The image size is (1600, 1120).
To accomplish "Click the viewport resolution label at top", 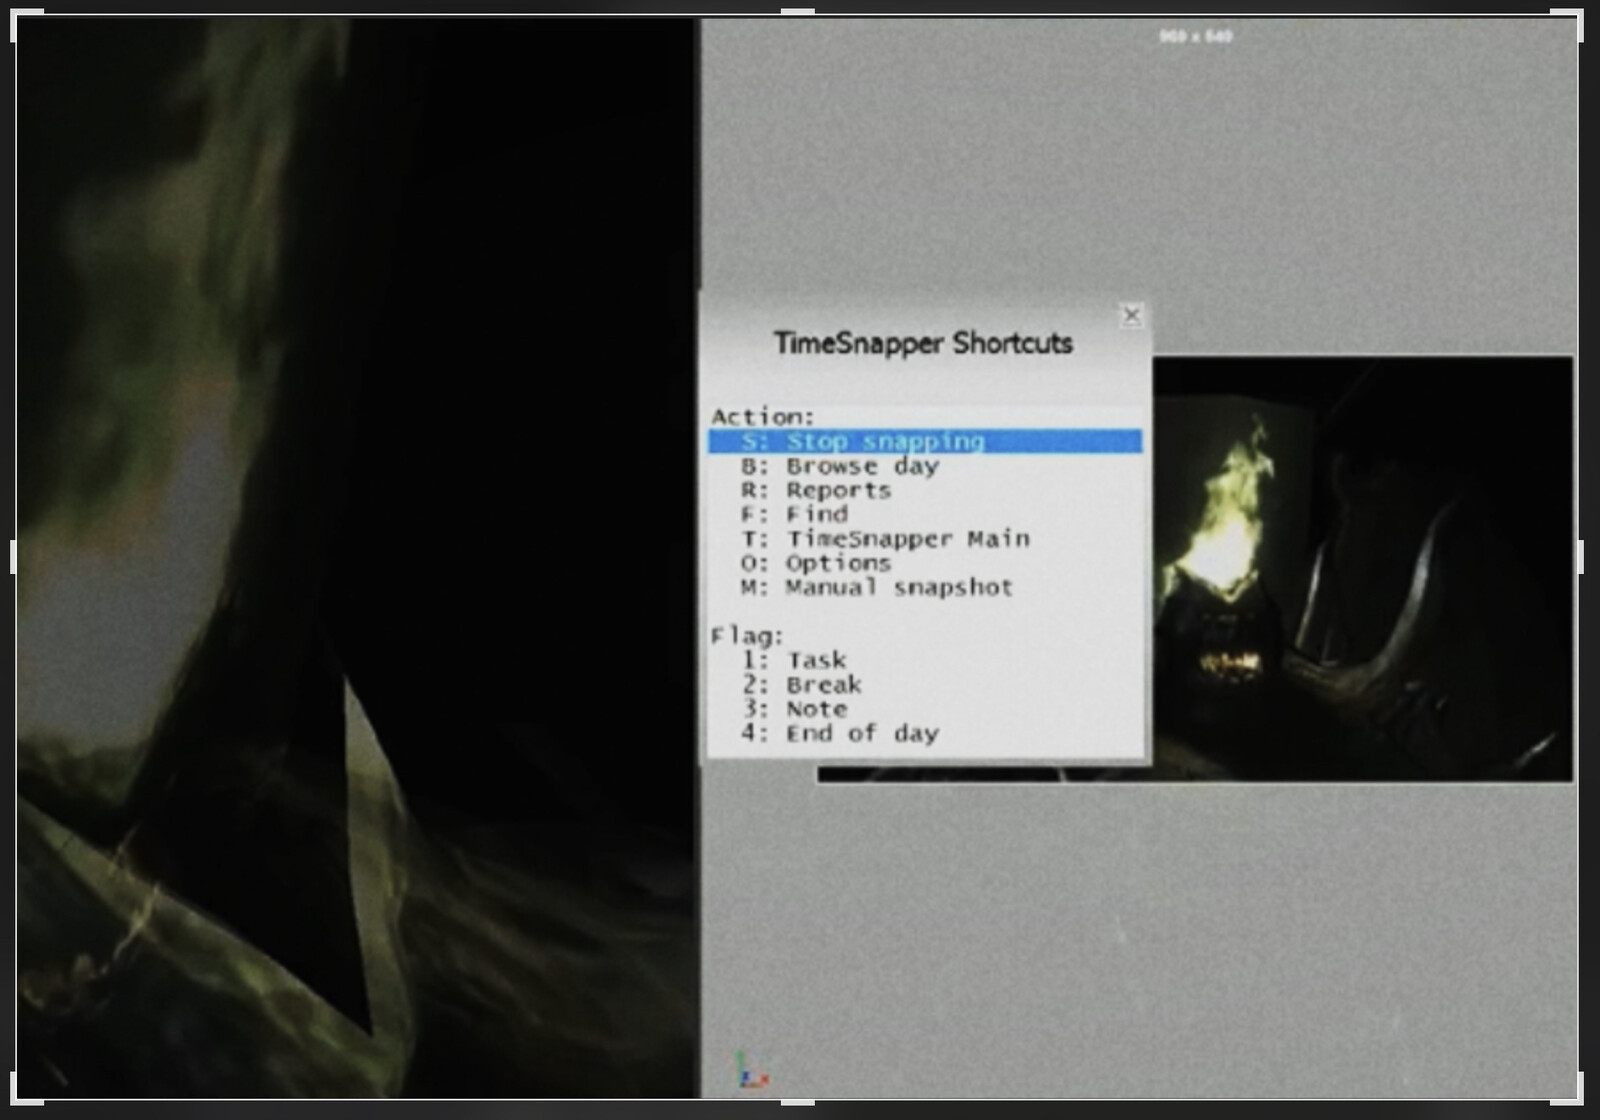I will click(1196, 36).
